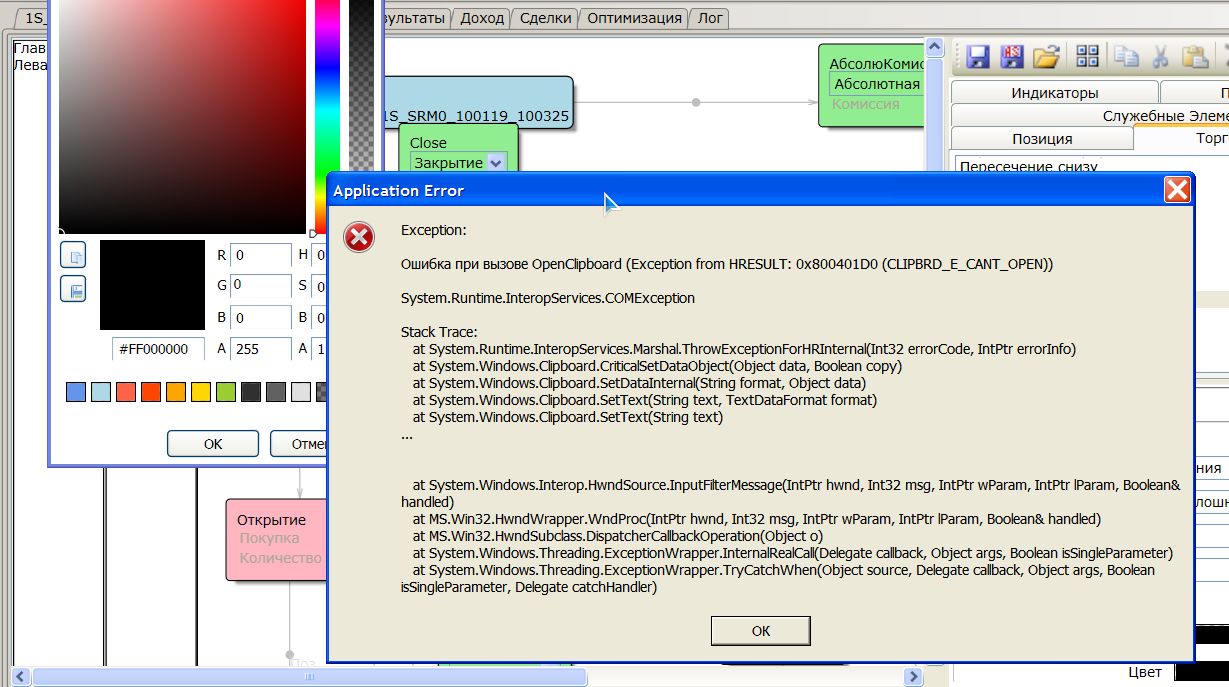This screenshot has width=1229, height=687.
Task: Click the paste color icon below copy icon
Action: 73,290
